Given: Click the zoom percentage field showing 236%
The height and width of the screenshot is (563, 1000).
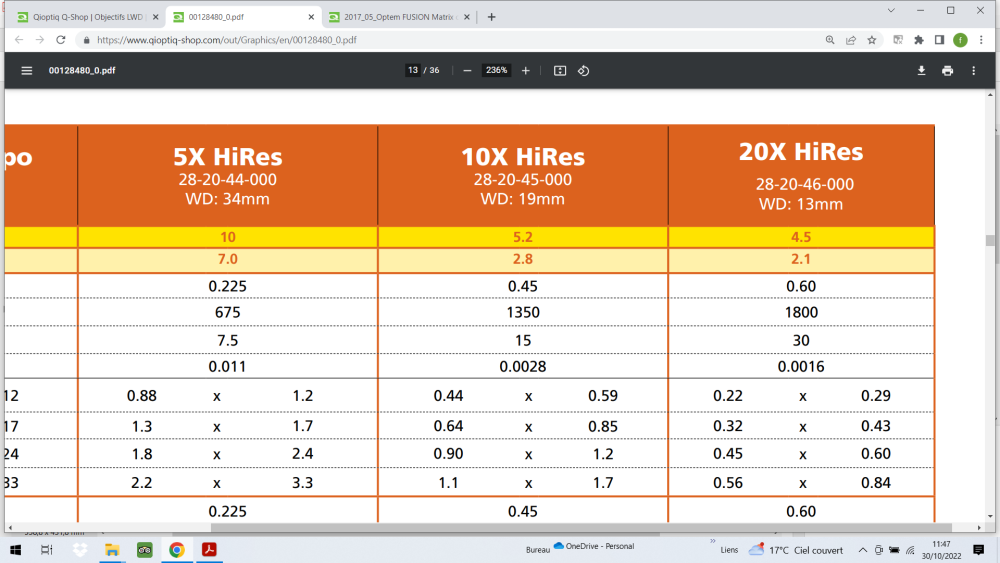Looking at the screenshot, I should click(496, 71).
